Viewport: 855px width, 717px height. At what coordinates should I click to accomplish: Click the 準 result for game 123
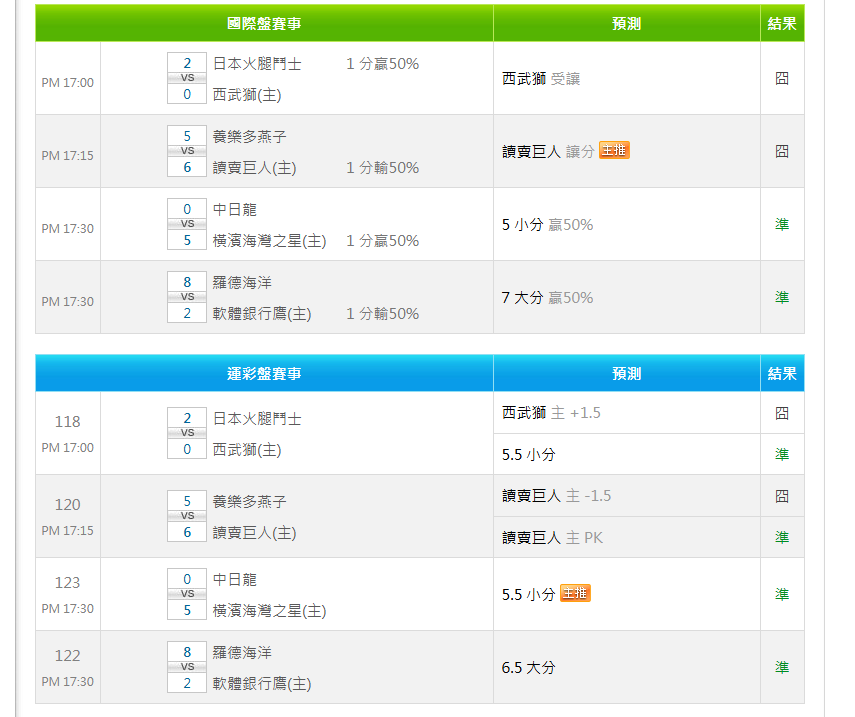pyautogui.click(x=782, y=594)
